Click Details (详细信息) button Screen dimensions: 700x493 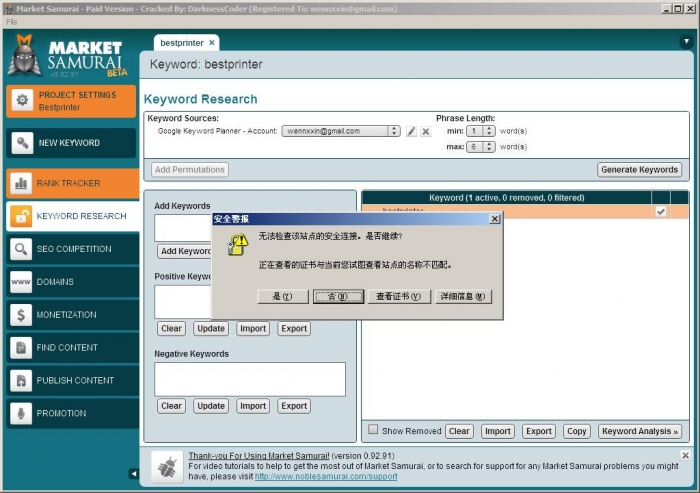click(463, 297)
